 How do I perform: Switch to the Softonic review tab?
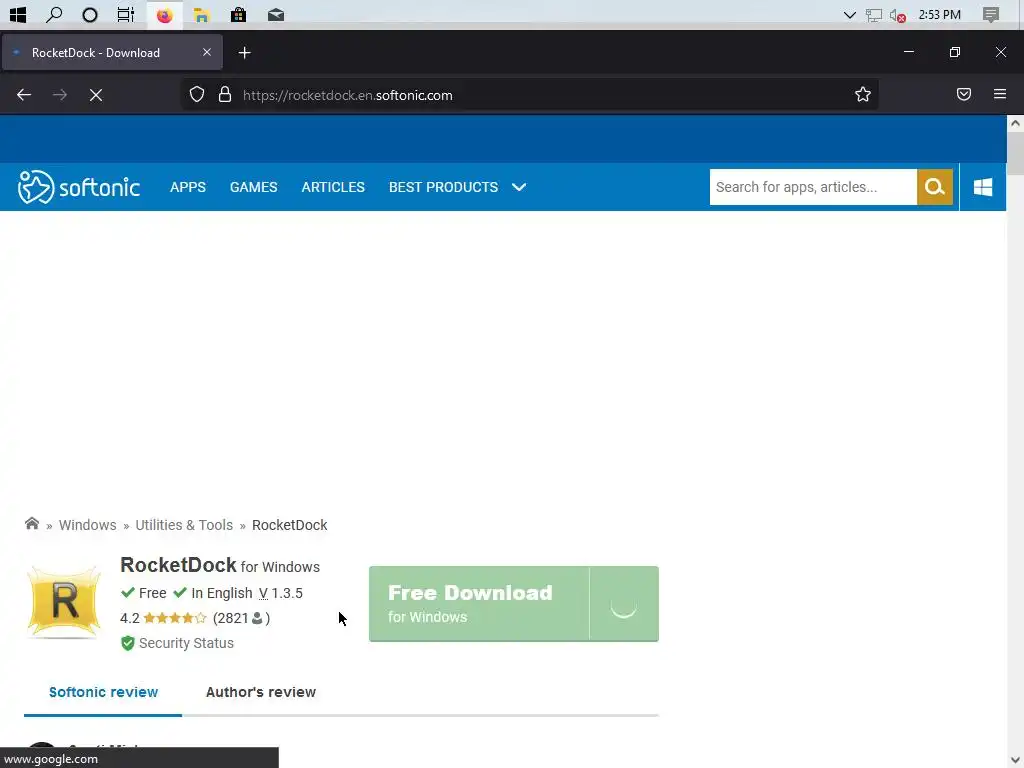103,692
